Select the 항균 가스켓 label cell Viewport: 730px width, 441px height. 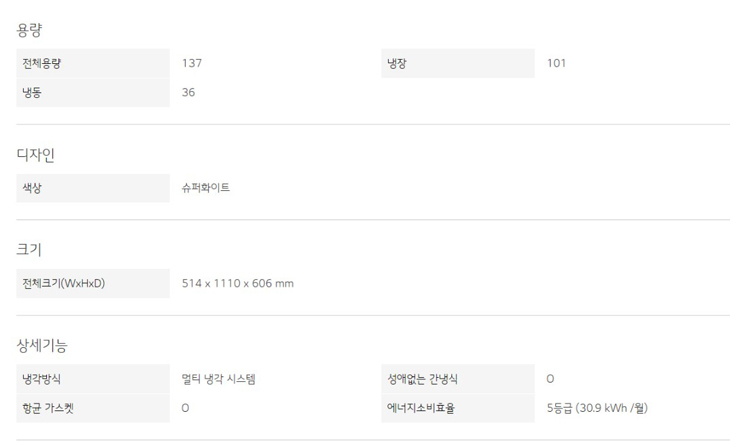point(93,408)
